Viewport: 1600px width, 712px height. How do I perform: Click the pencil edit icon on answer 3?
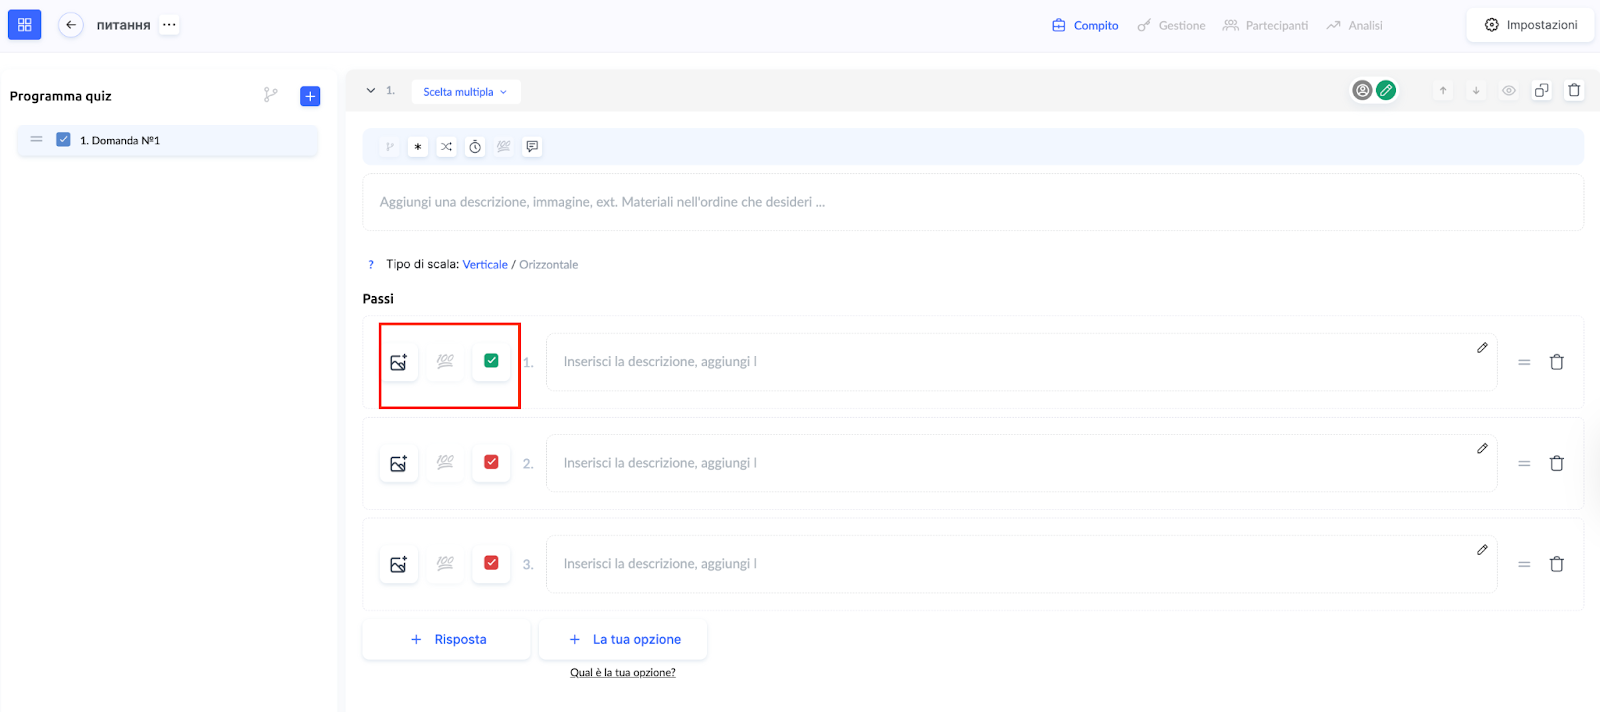pyautogui.click(x=1482, y=550)
